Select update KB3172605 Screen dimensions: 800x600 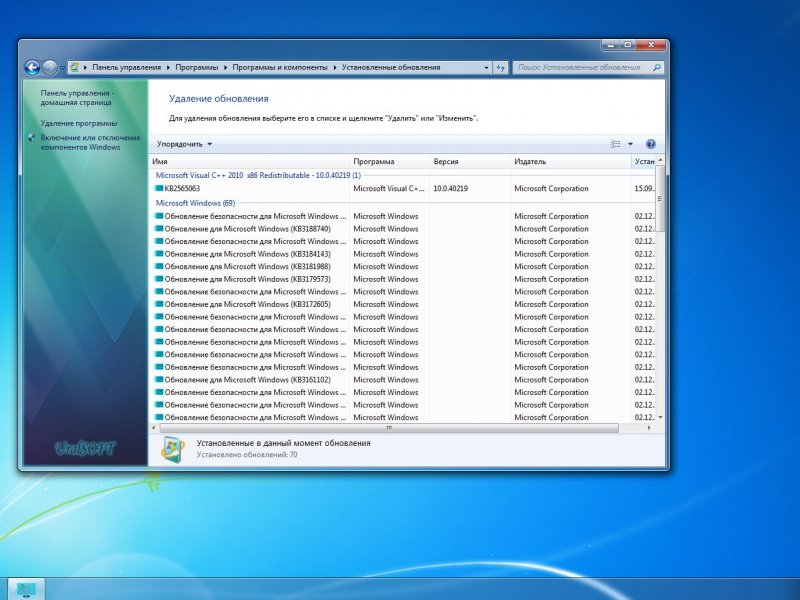(403, 305)
